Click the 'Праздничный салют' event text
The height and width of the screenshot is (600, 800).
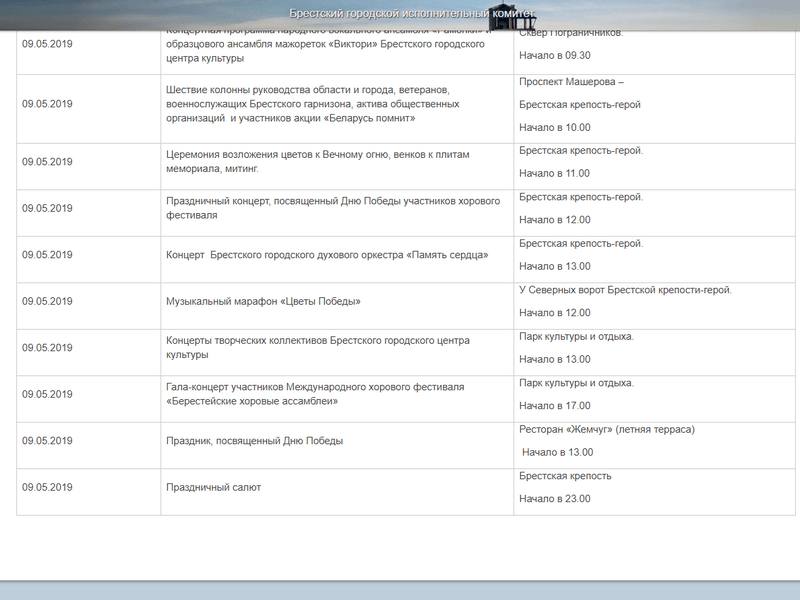[213, 487]
